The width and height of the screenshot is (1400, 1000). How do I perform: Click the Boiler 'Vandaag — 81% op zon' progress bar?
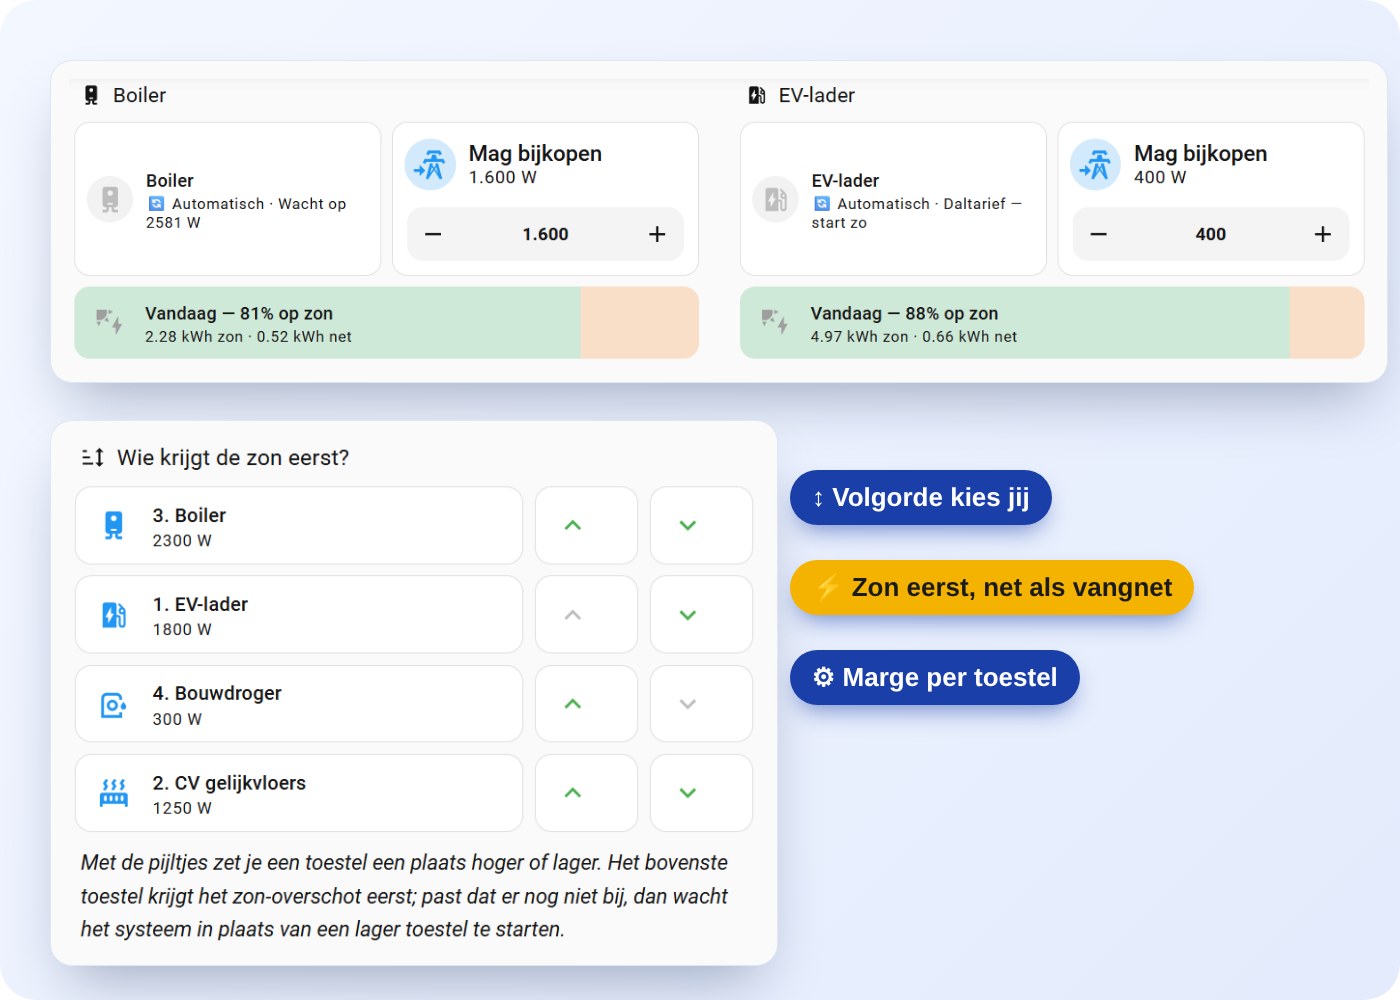(x=387, y=323)
